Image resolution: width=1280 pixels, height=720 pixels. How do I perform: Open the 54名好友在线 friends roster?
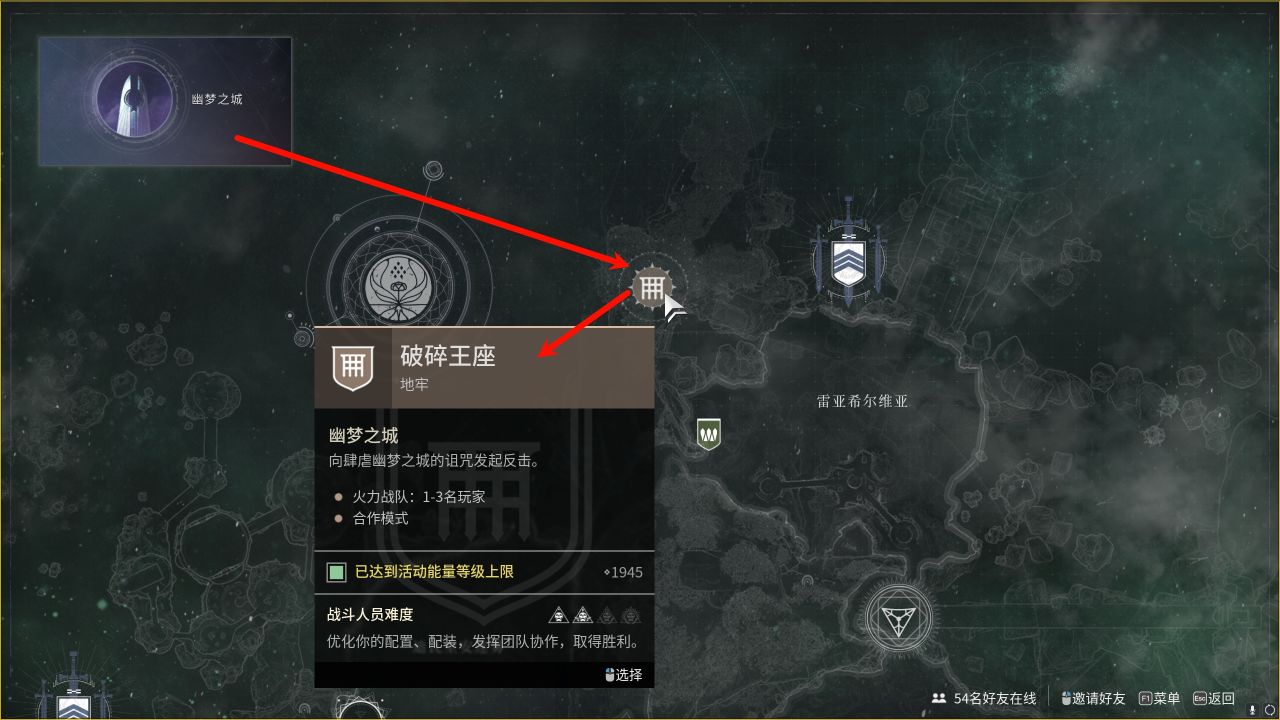point(985,698)
